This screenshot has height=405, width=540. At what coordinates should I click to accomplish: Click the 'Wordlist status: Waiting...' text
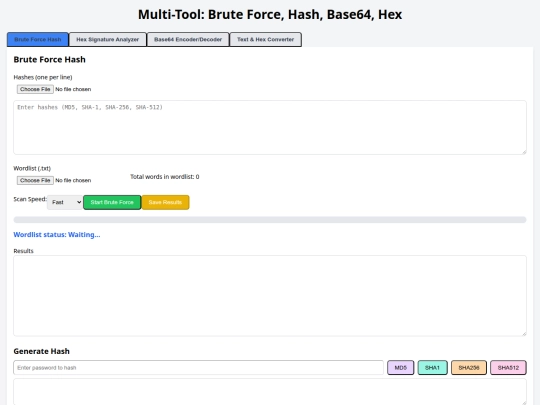pos(57,235)
